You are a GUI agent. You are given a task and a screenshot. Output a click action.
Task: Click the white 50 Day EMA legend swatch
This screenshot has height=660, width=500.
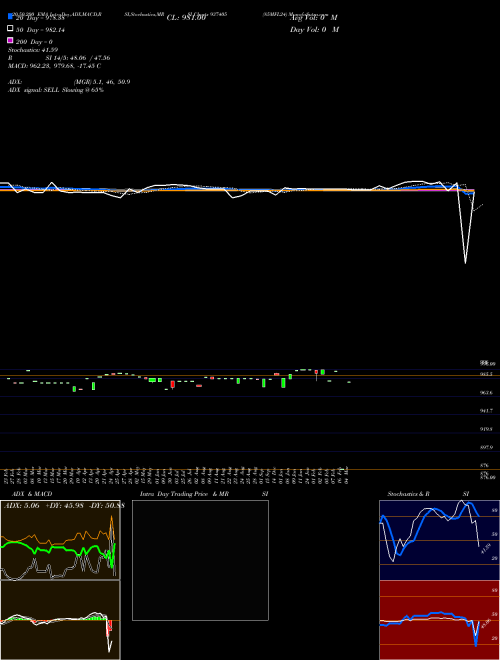tap(11, 29)
